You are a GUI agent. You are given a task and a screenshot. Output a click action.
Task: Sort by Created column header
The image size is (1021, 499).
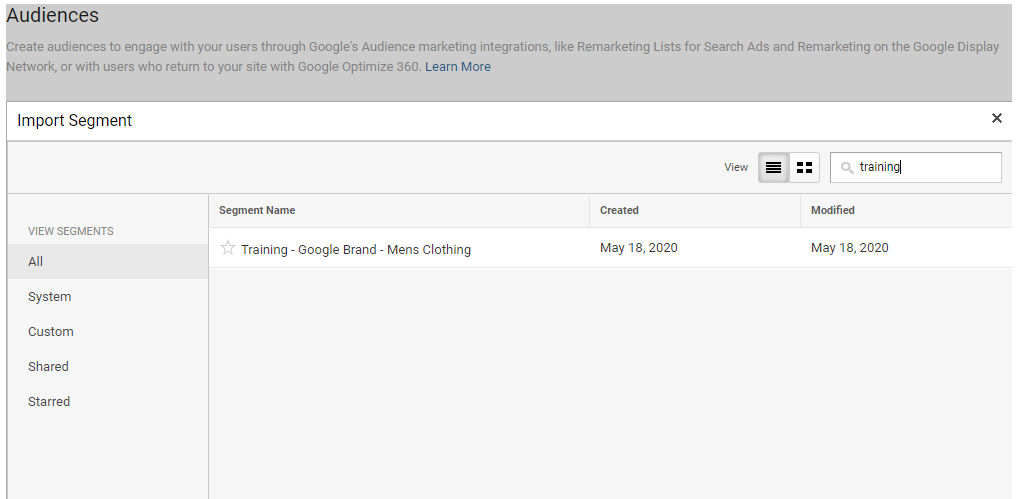point(619,210)
